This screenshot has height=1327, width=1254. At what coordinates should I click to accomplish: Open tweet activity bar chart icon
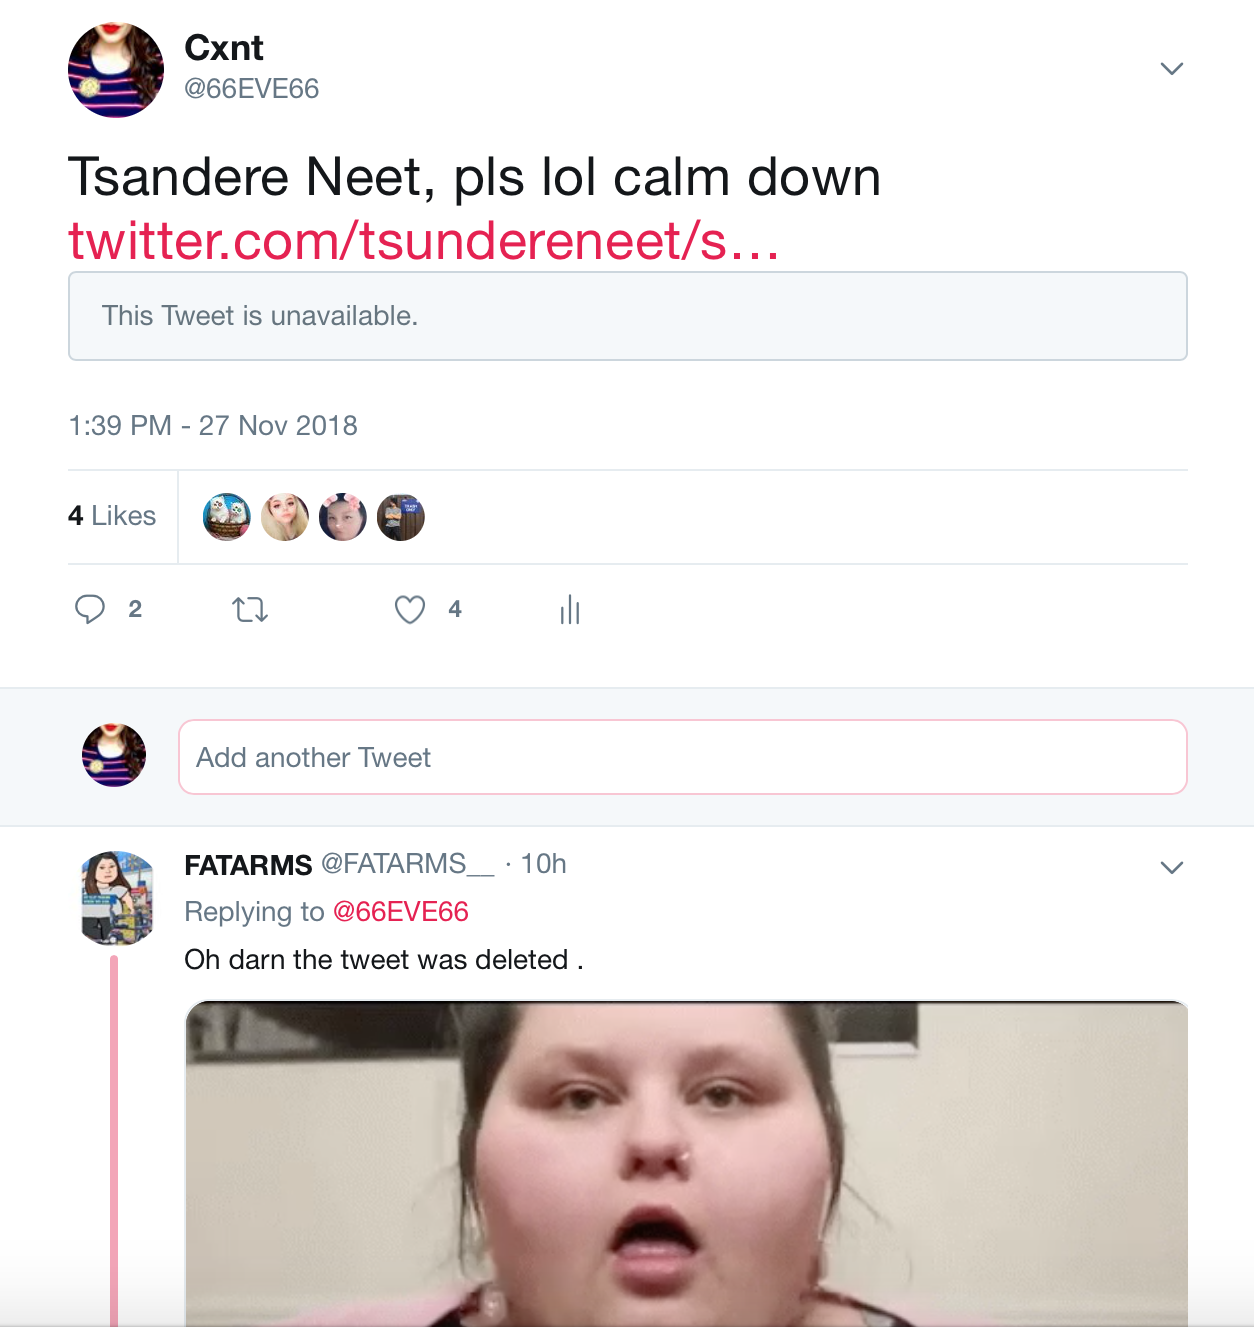point(570,609)
